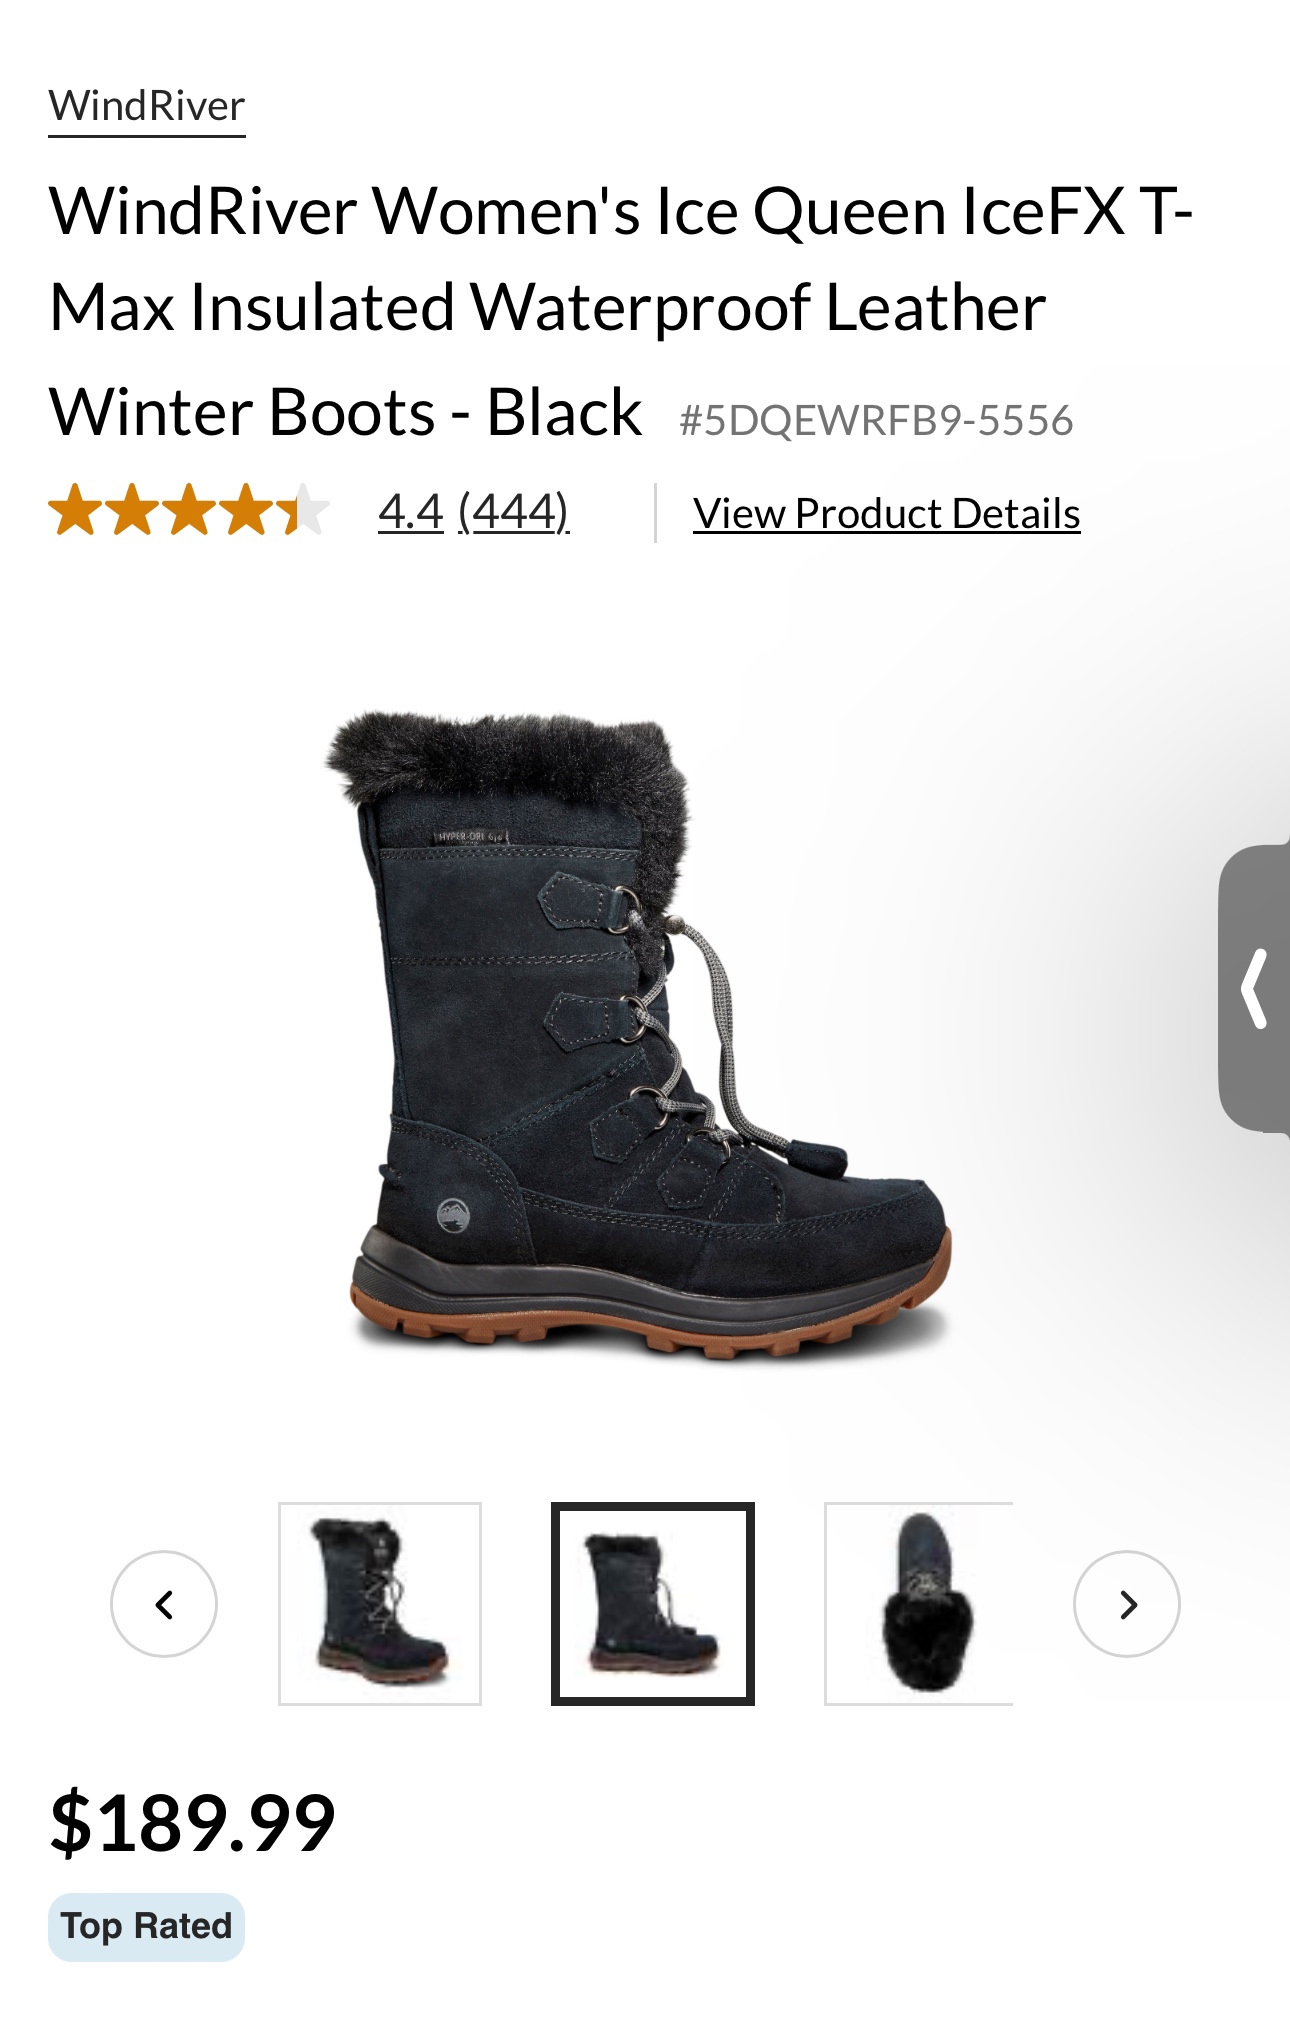1290x2043 pixels.
Task: Open the WindRiver brand link
Action: click(147, 107)
